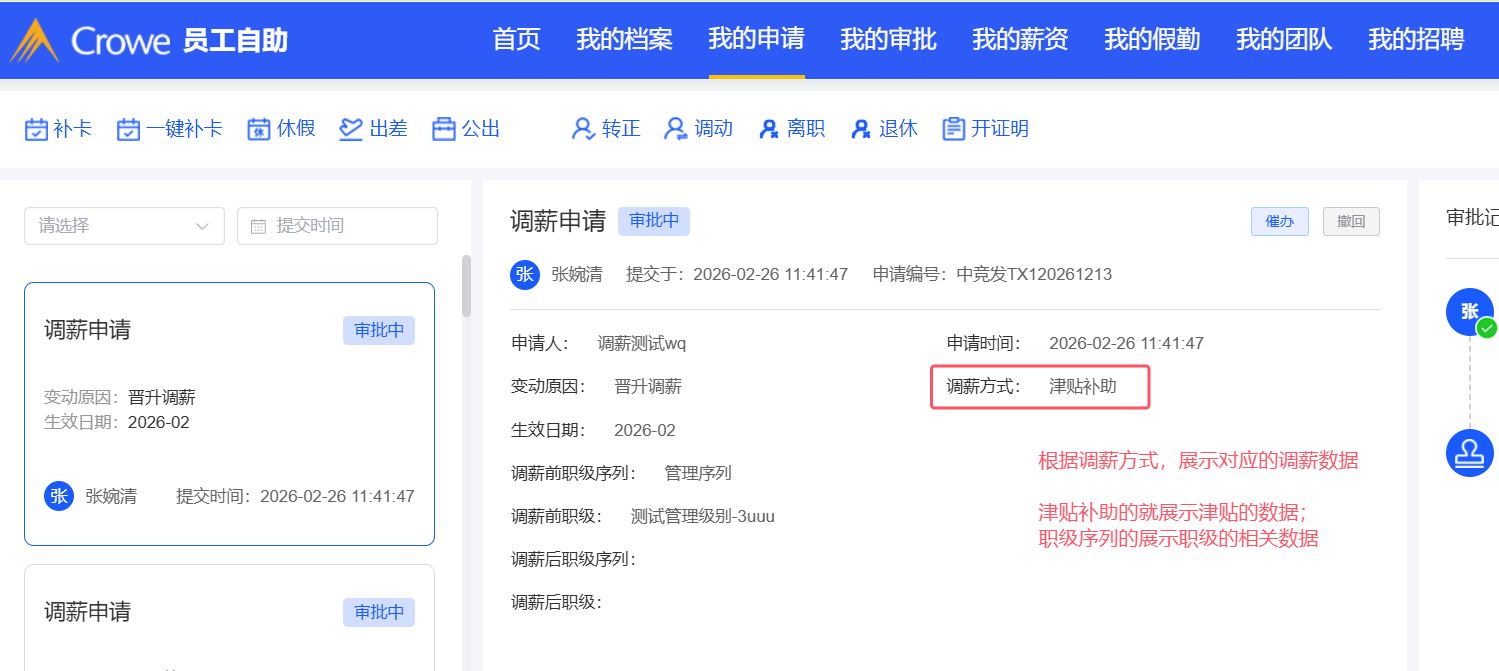Click application number 中竞发TX120261213
Image resolution: width=1499 pixels, height=671 pixels.
click(1035, 274)
